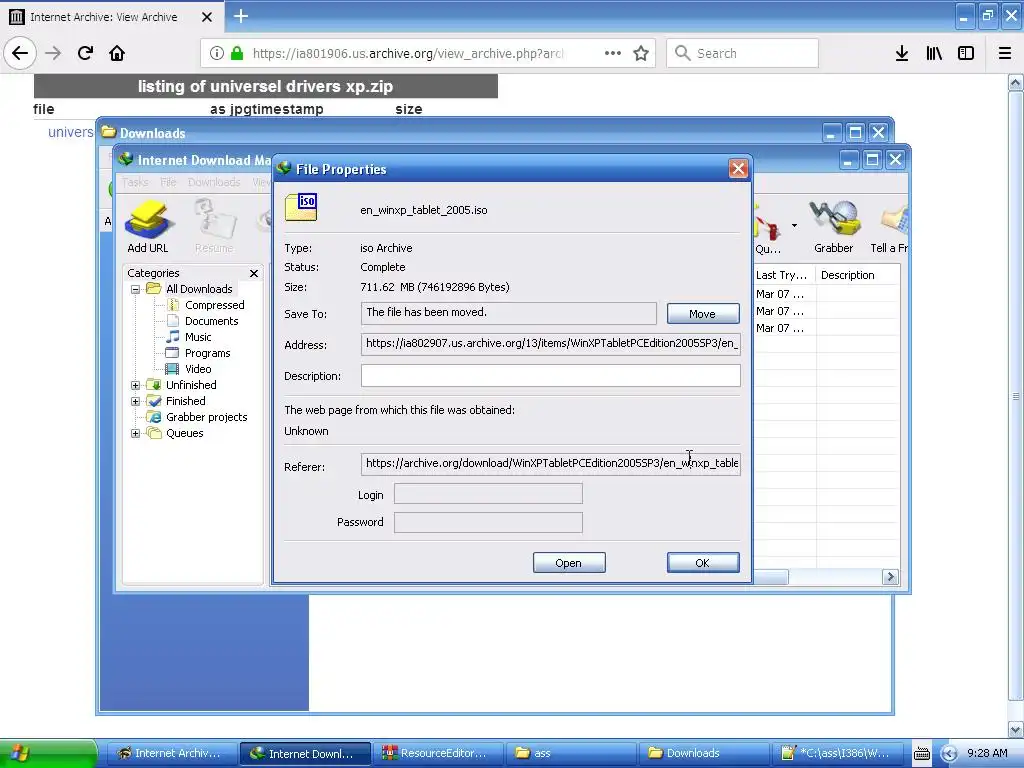Switch to ResourceEditor taskbar button
Screen dimensions: 1024x768
click(438, 754)
